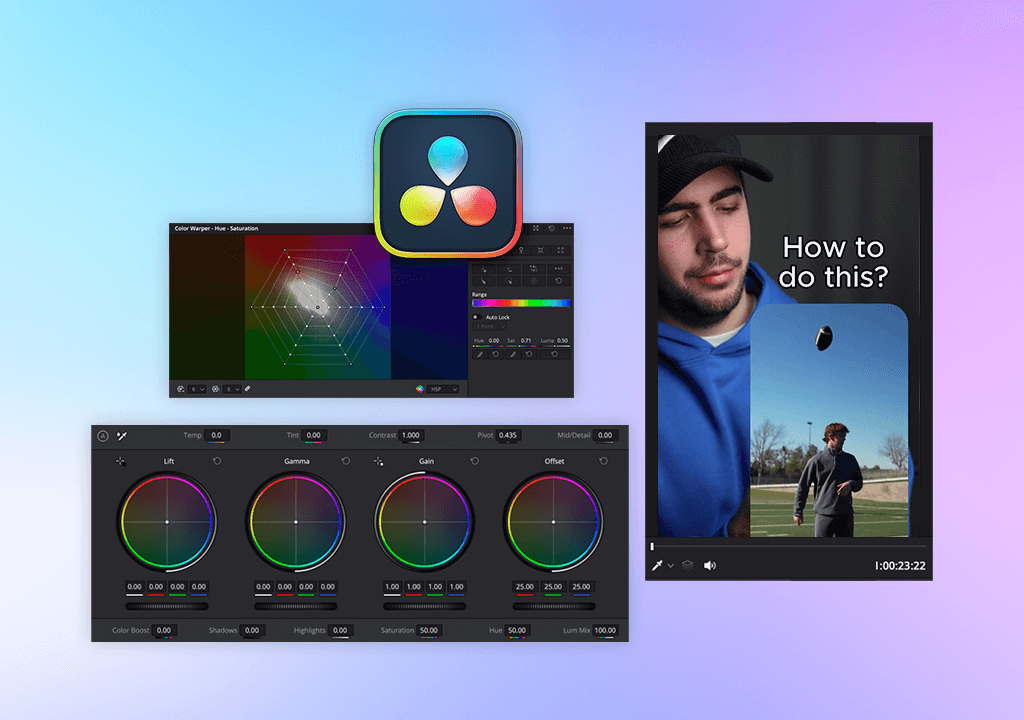Click the Saturation value field showing 50.00
The image size is (1024, 720).
(428, 630)
